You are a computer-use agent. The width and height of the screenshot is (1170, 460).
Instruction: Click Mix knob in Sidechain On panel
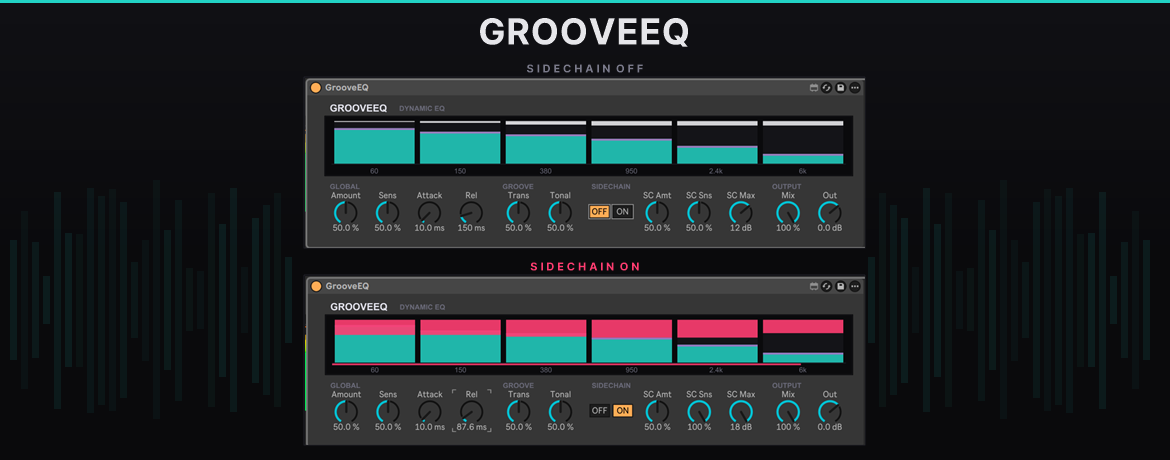click(788, 411)
